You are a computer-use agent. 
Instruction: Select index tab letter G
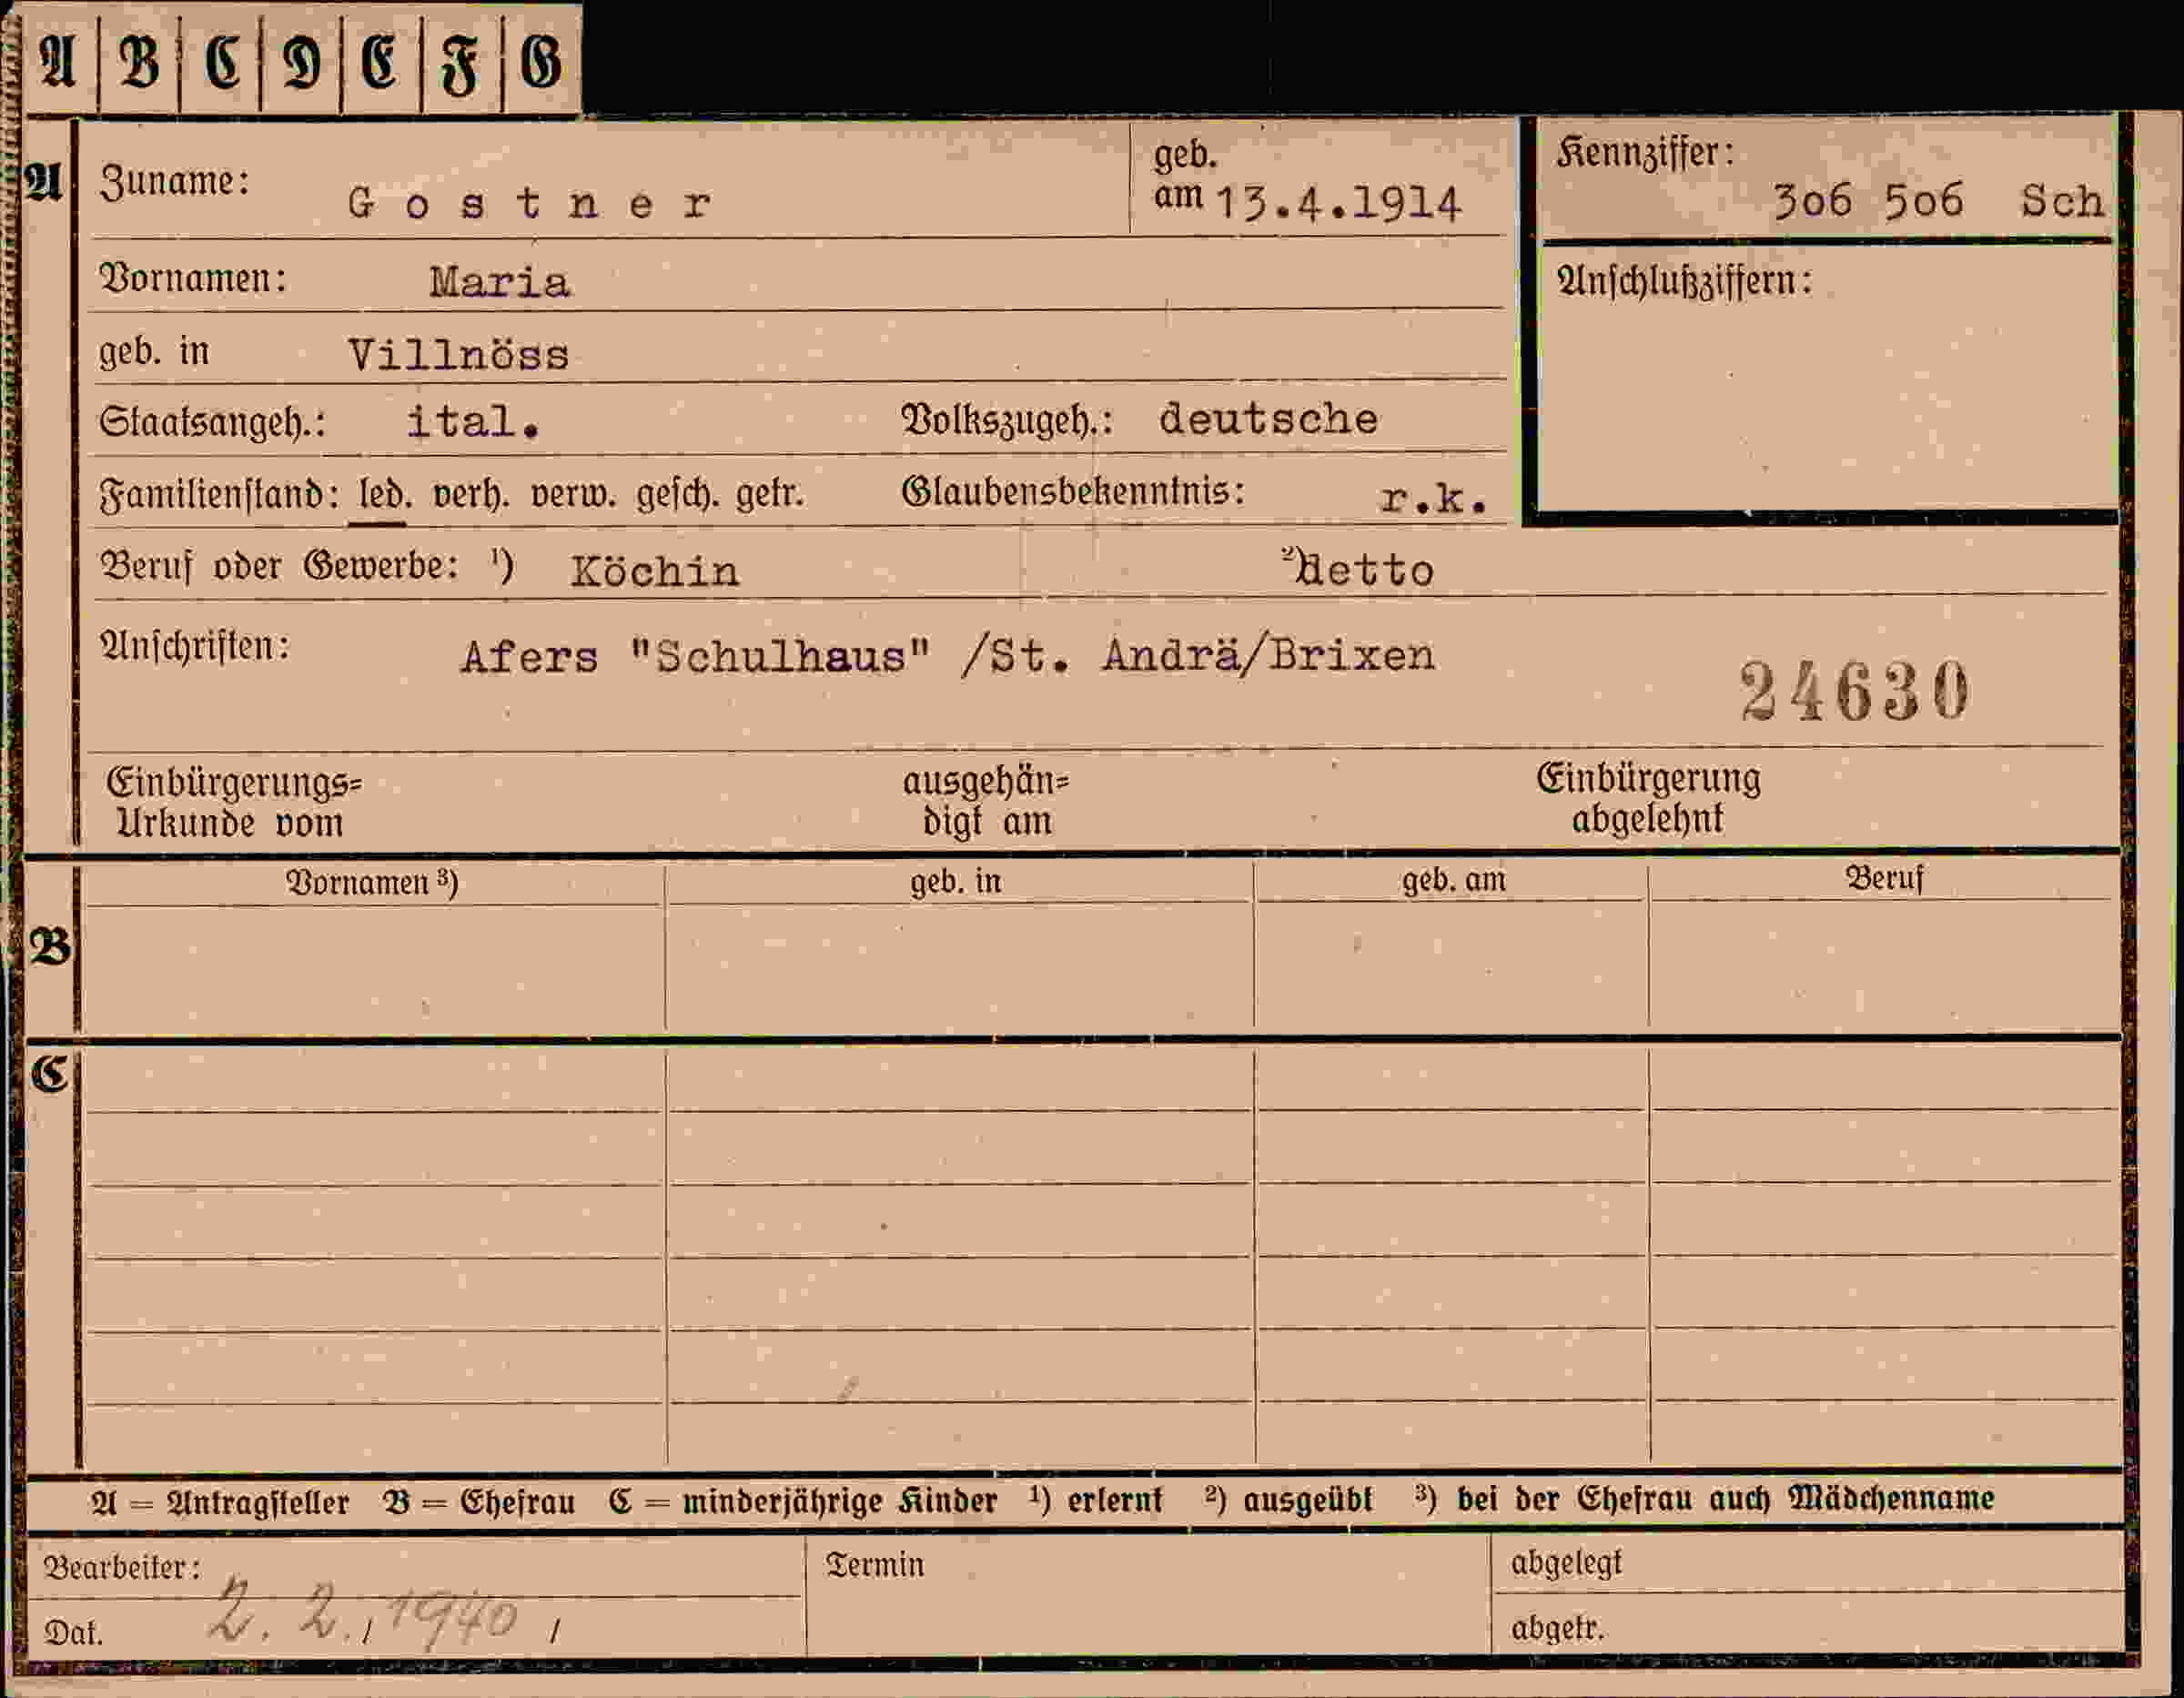tap(541, 63)
